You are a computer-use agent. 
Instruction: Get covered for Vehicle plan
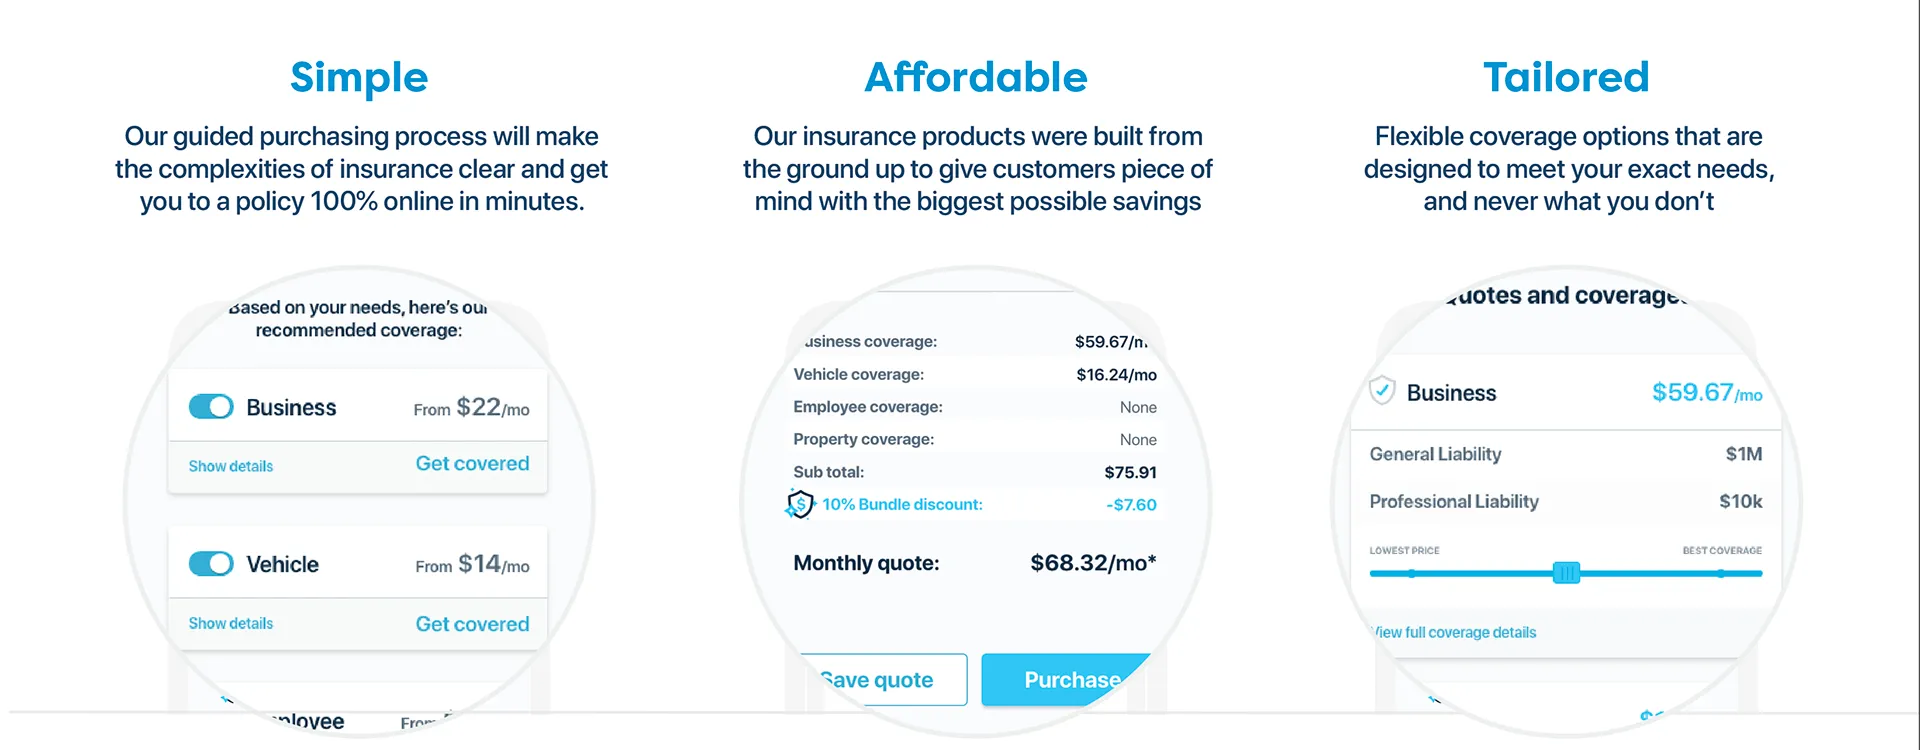click(472, 624)
